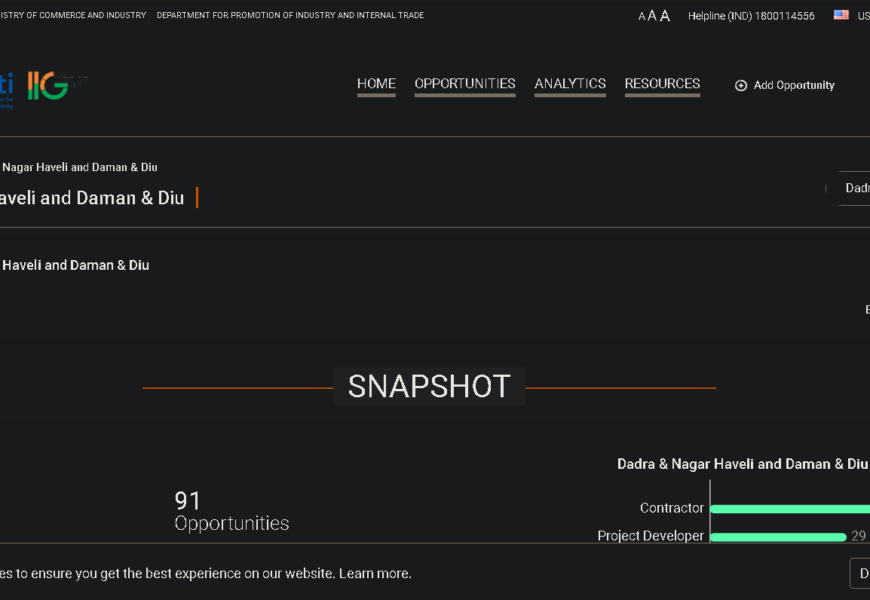Screen dimensions: 870x600
Task: Open the ANALYTICS menu
Action: pyautogui.click(x=570, y=84)
